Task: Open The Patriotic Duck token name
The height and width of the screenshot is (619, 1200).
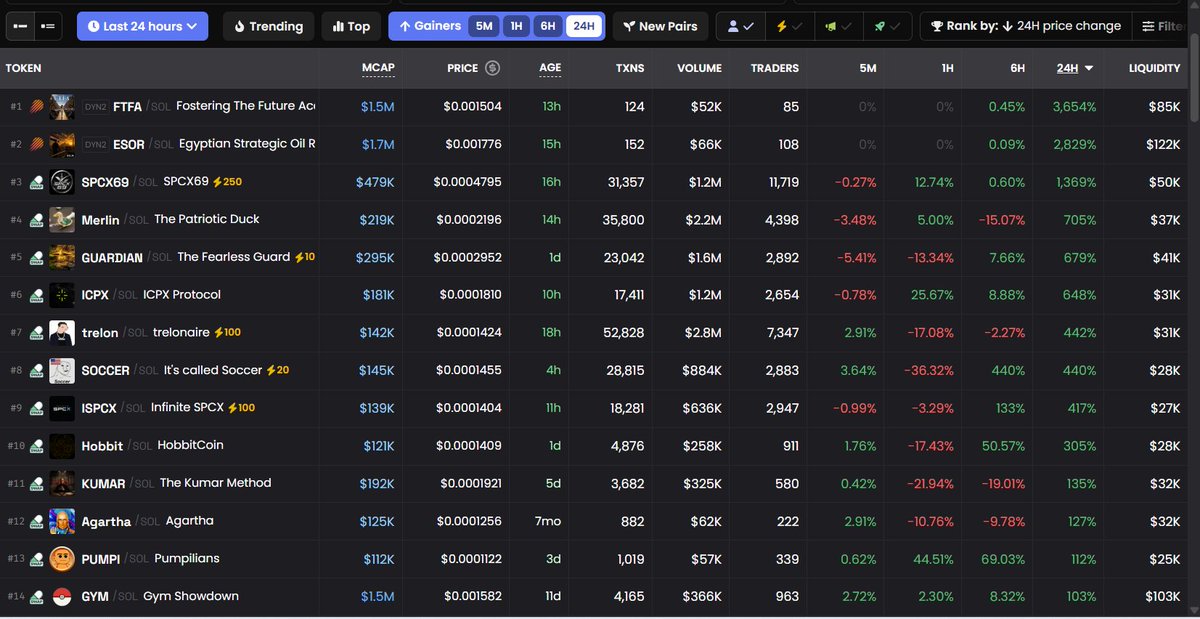Action: point(207,219)
